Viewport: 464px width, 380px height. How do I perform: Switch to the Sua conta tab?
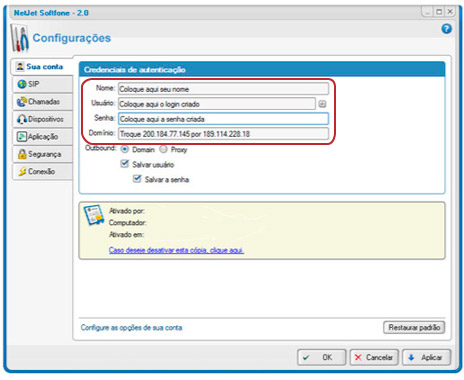[x=42, y=67]
